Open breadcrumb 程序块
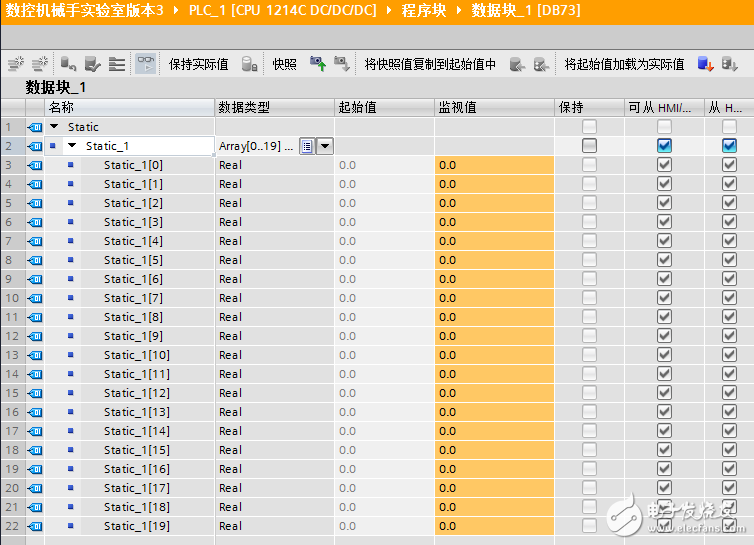The height and width of the screenshot is (545, 754). pyautogui.click(x=424, y=10)
